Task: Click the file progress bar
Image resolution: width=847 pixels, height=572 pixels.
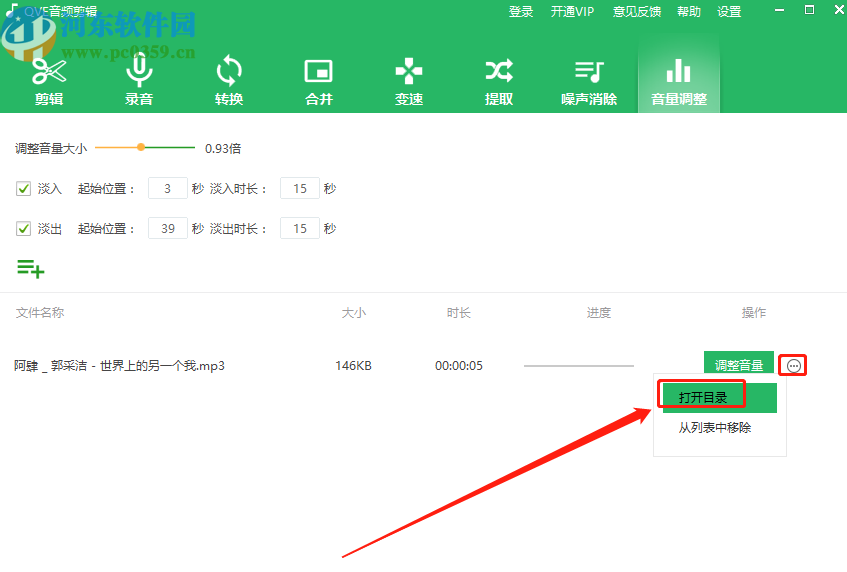Action: [x=579, y=366]
